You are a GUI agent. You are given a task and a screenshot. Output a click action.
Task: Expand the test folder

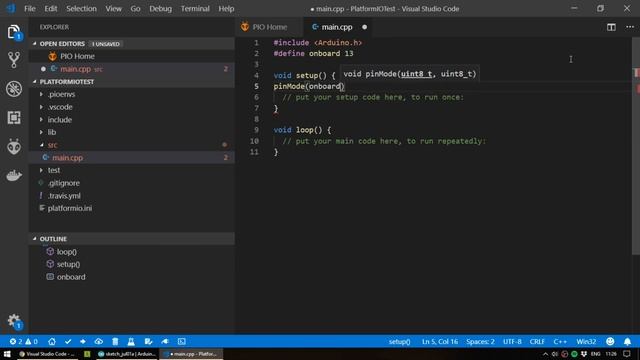(x=131, y=170)
